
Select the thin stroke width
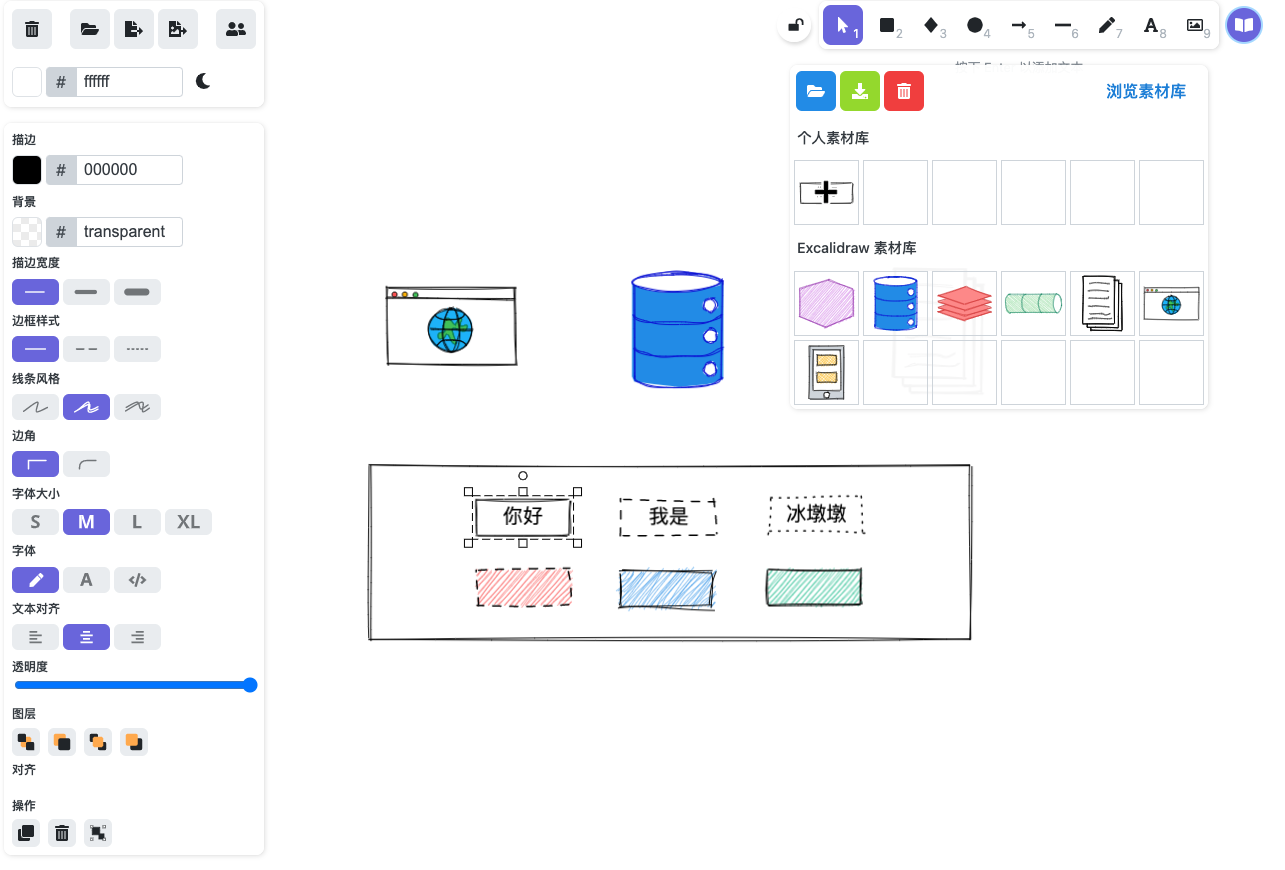[x=35, y=292]
